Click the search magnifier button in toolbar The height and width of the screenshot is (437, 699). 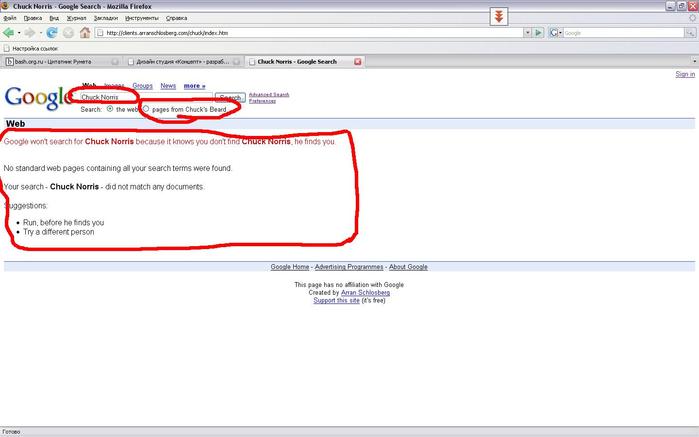tap(690, 33)
